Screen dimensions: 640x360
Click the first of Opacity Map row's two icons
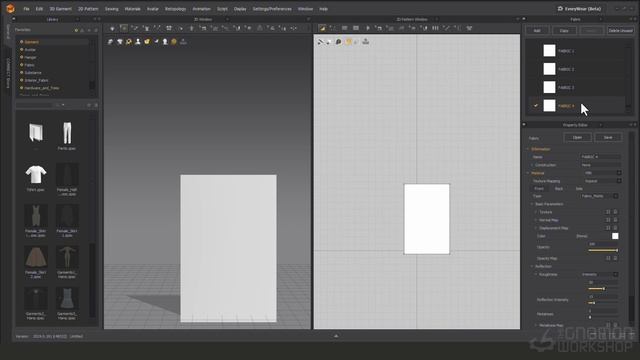click(x=608, y=258)
